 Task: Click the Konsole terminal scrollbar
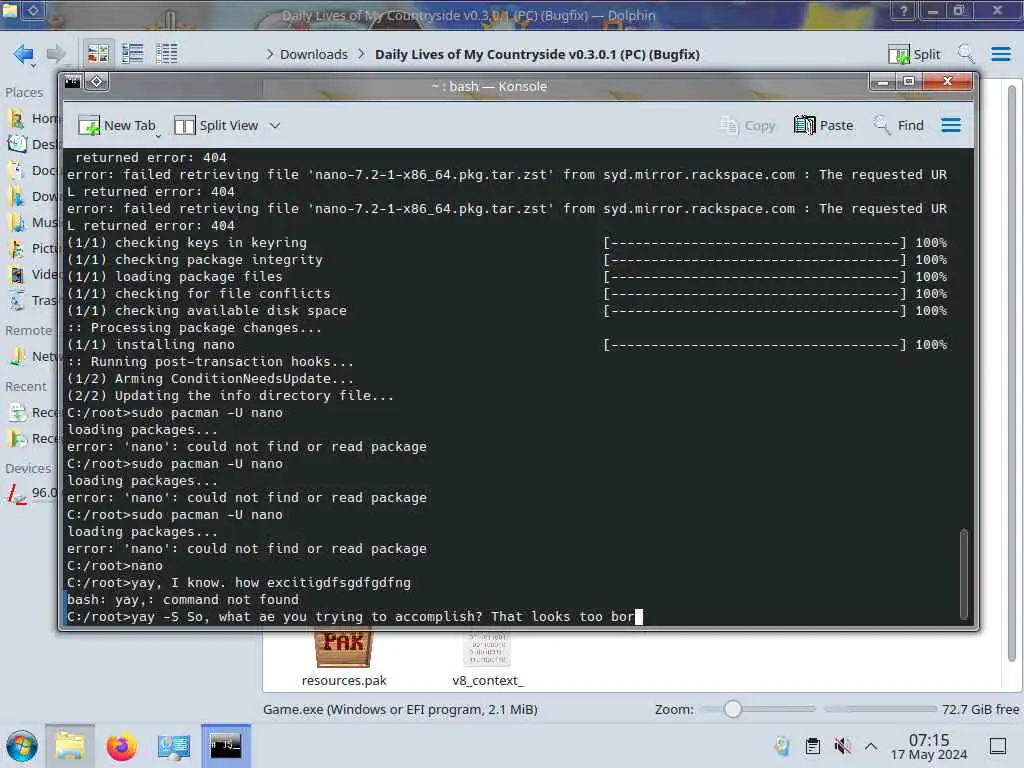click(963, 575)
